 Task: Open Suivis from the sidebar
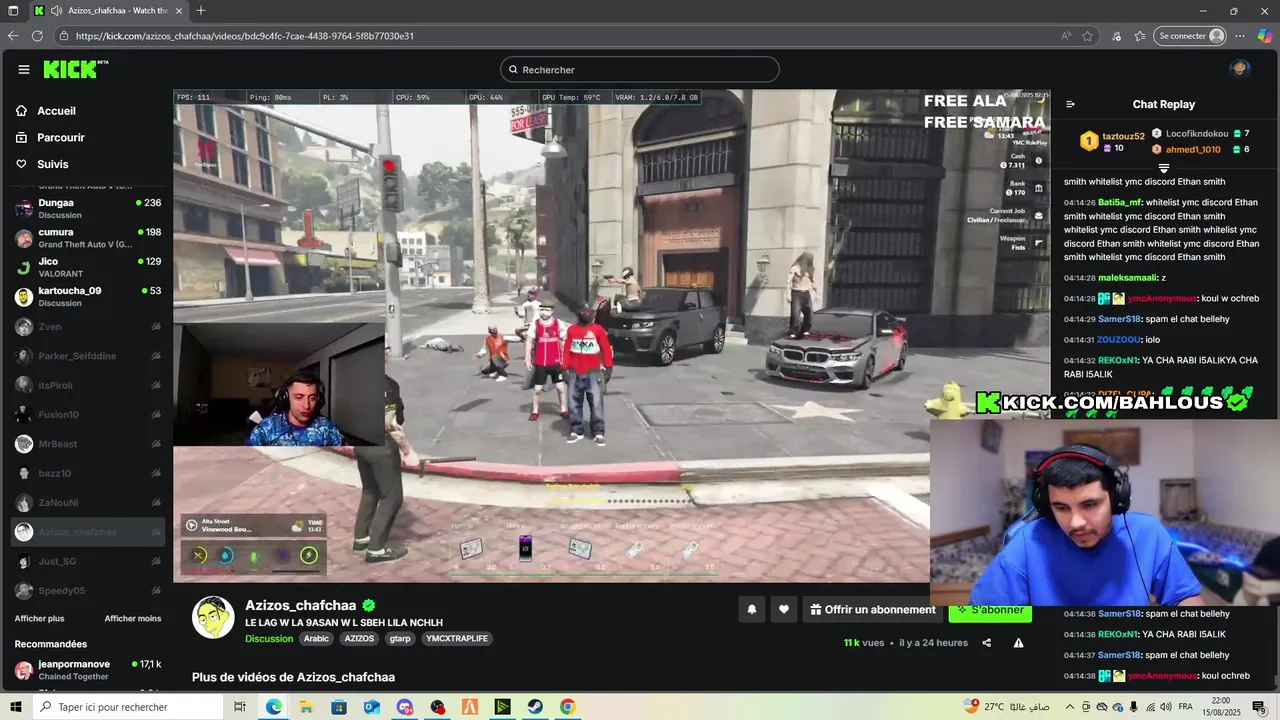(x=52, y=164)
